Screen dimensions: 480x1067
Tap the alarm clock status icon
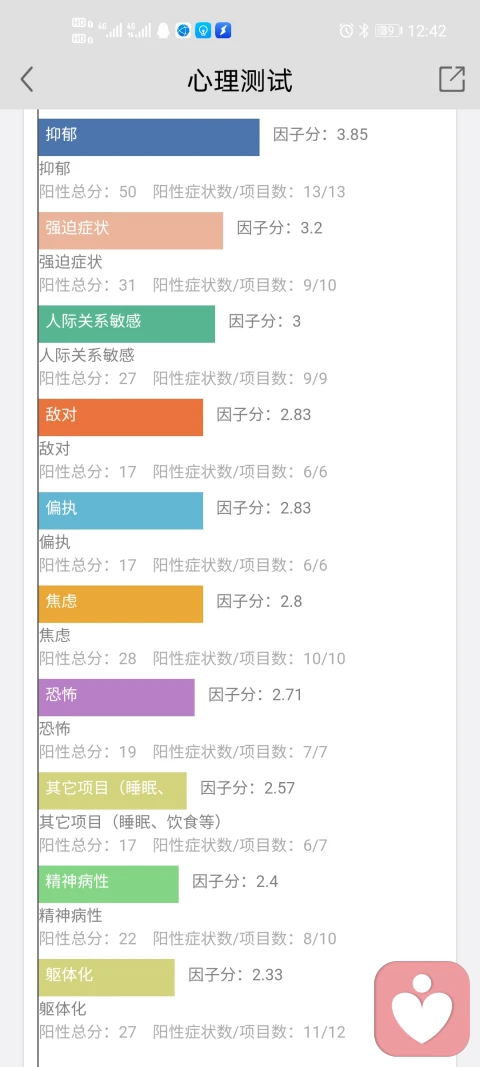[x=347, y=31]
